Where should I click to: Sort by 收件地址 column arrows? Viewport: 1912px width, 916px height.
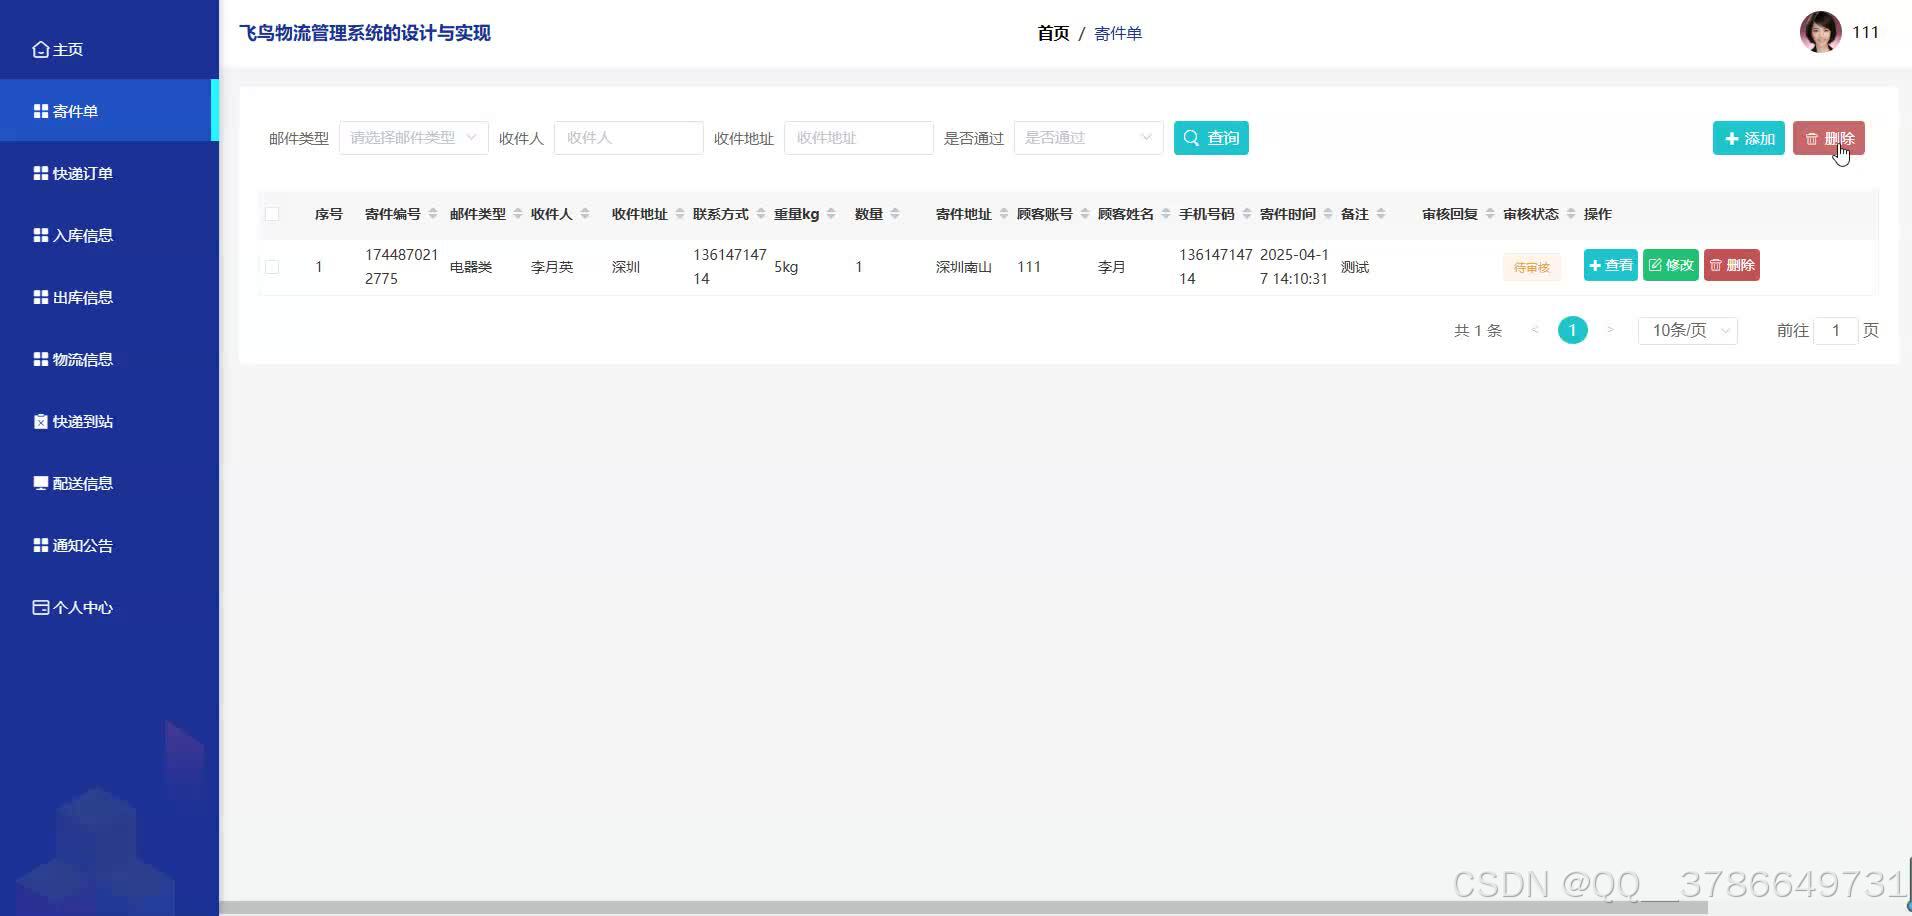point(680,214)
